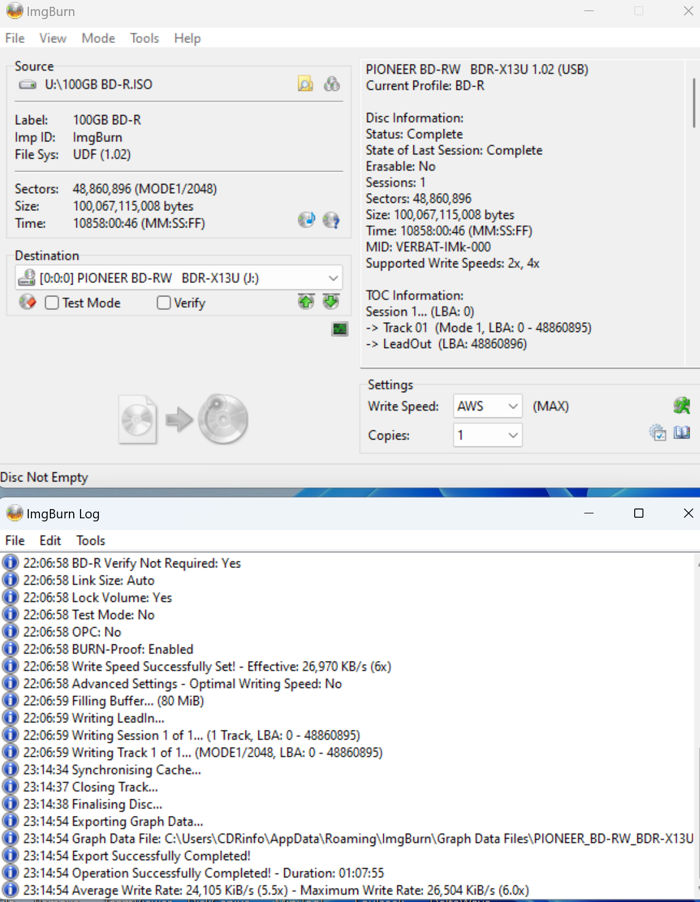Close the ImgBurn Log window
700x902 pixels.
688,513
